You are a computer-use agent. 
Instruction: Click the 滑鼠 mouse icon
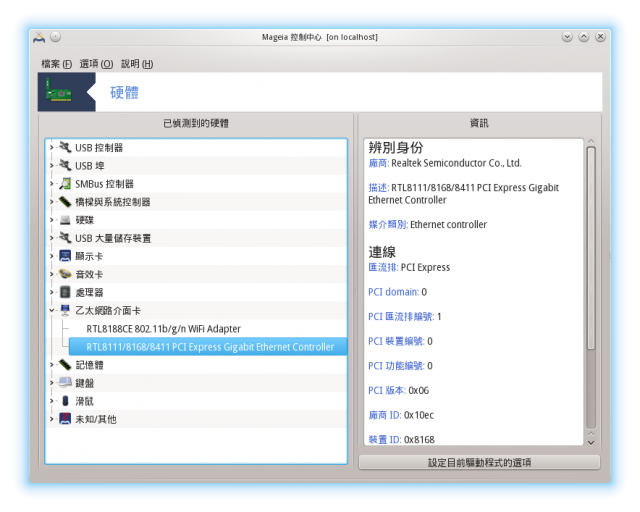[x=65, y=401]
